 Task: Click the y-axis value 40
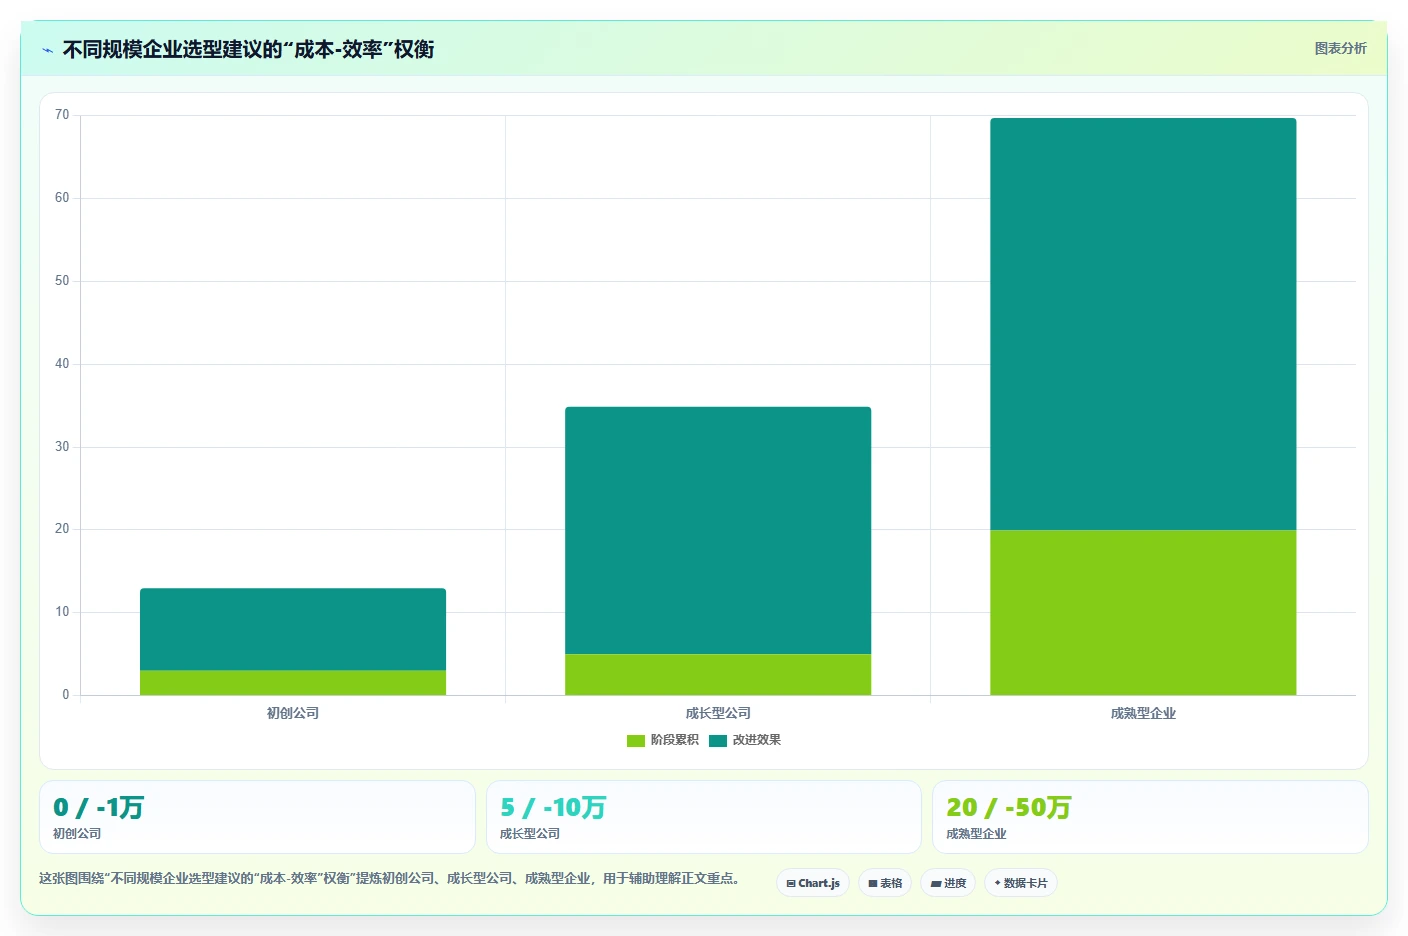(x=62, y=364)
